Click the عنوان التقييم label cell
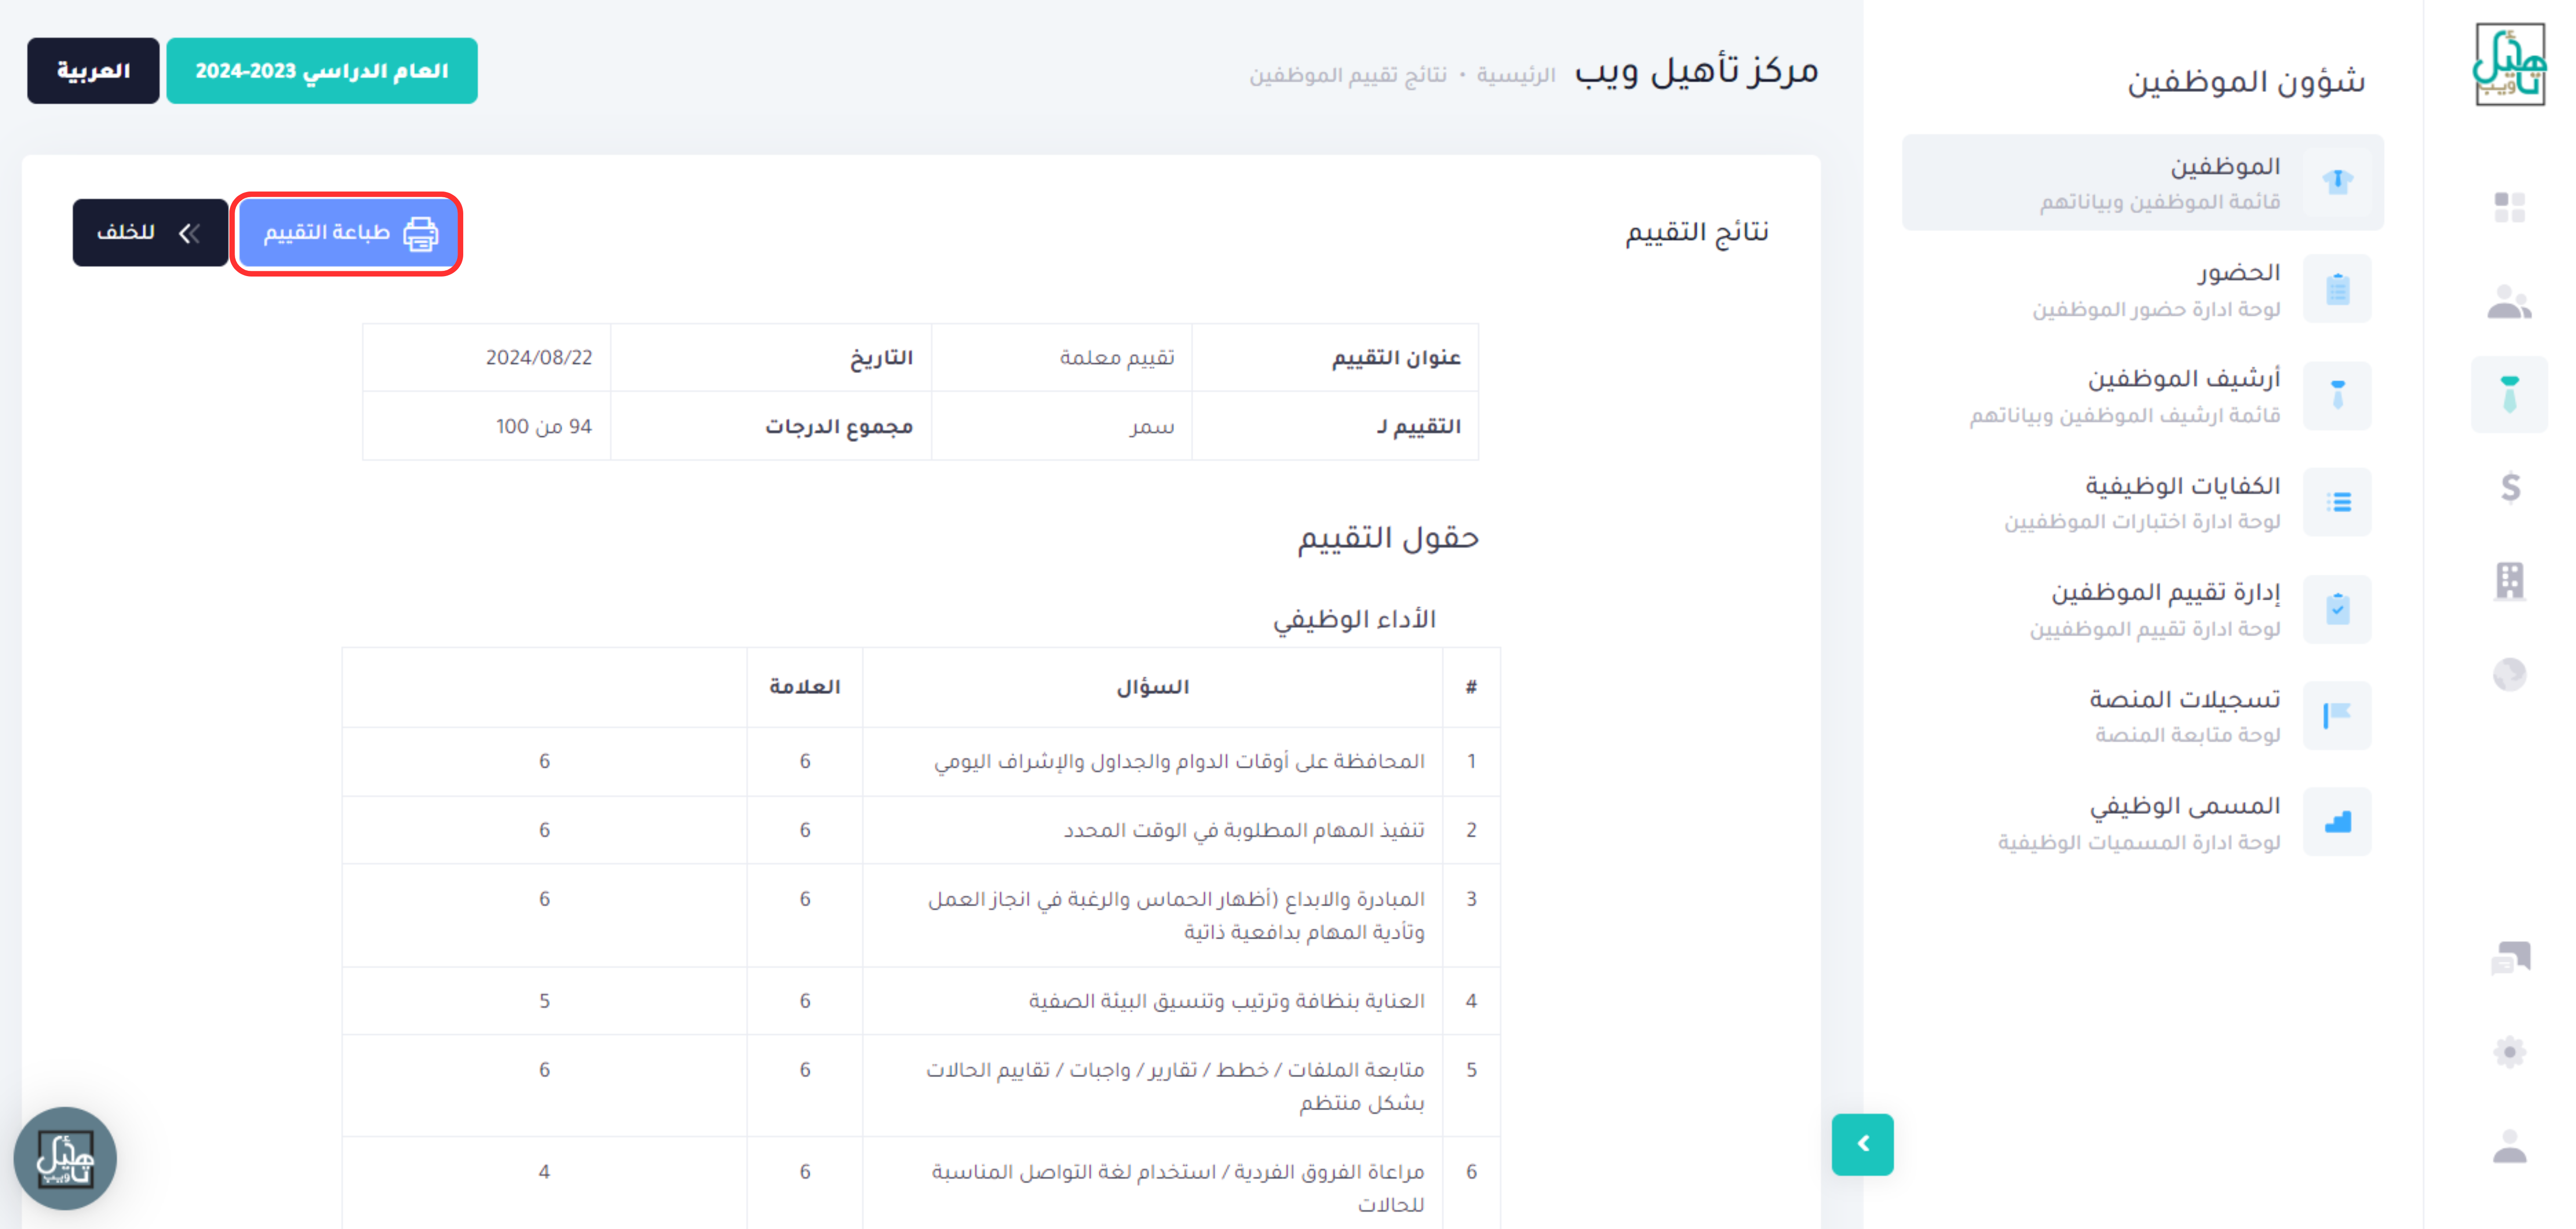The width and height of the screenshot is (2576, 1229). point(1335,358)
